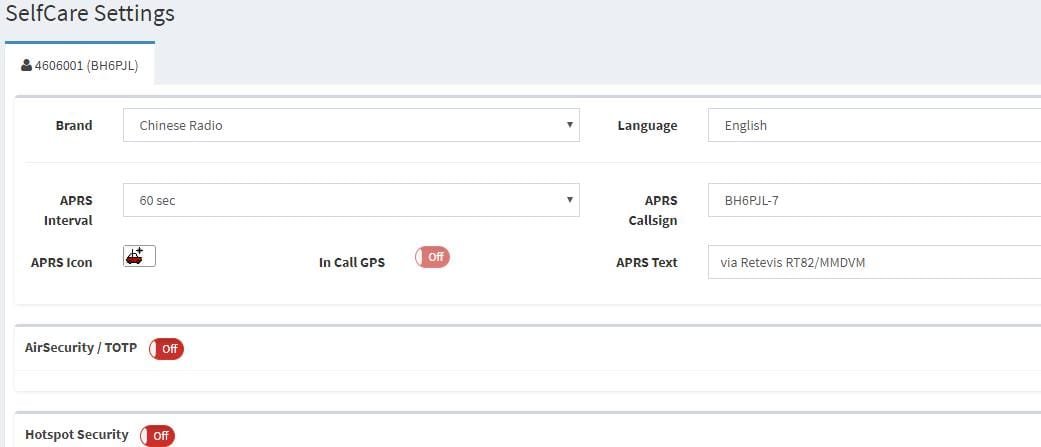This screenshot has height=447, width=1041.
Task: Click the In Call GPS label
Action: [x=352, y=262]
